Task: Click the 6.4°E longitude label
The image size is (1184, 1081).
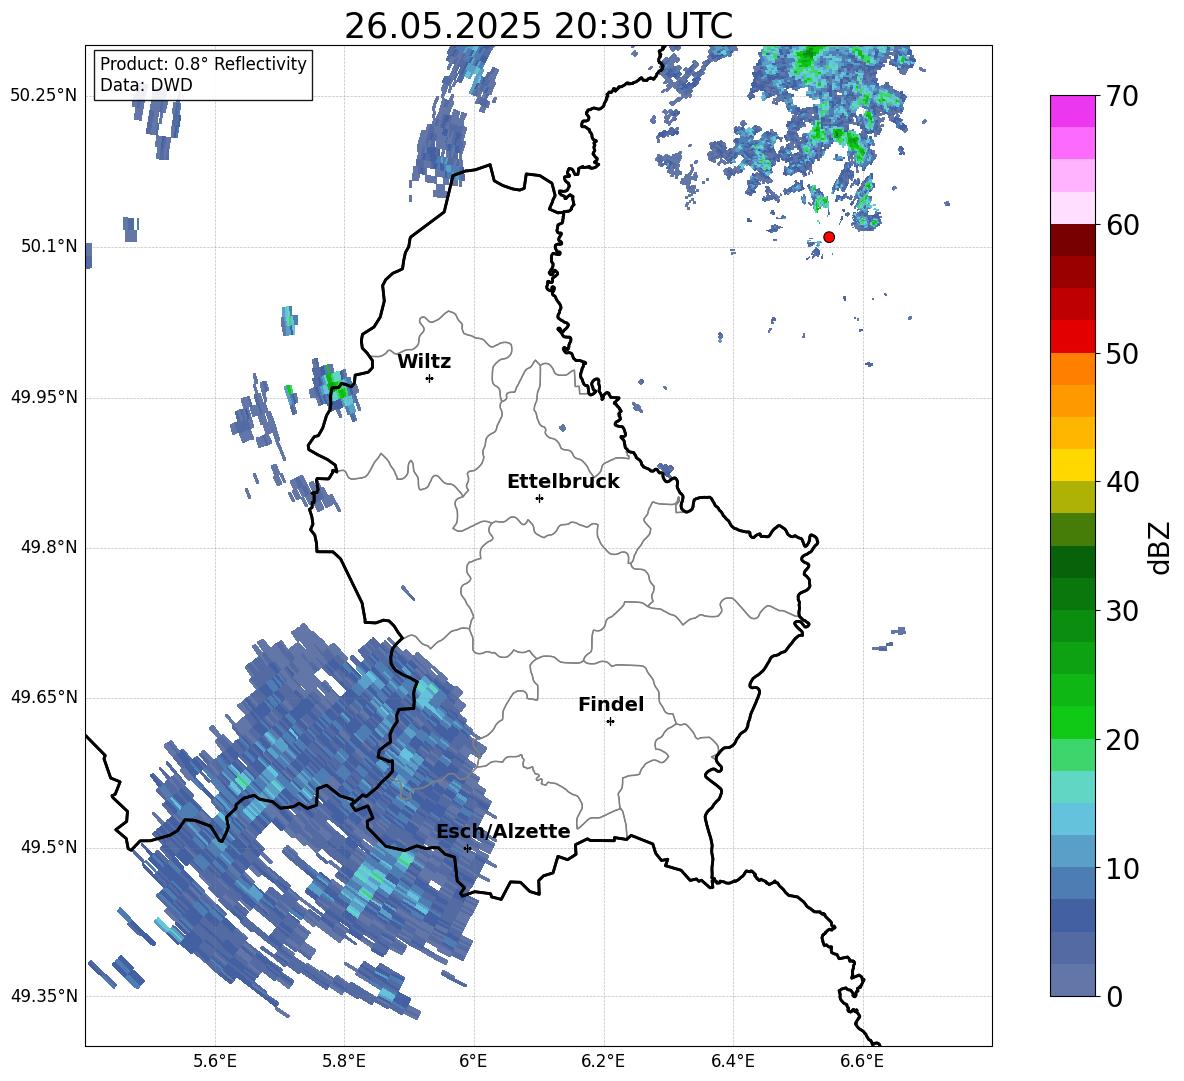Action: [733, 1061]
